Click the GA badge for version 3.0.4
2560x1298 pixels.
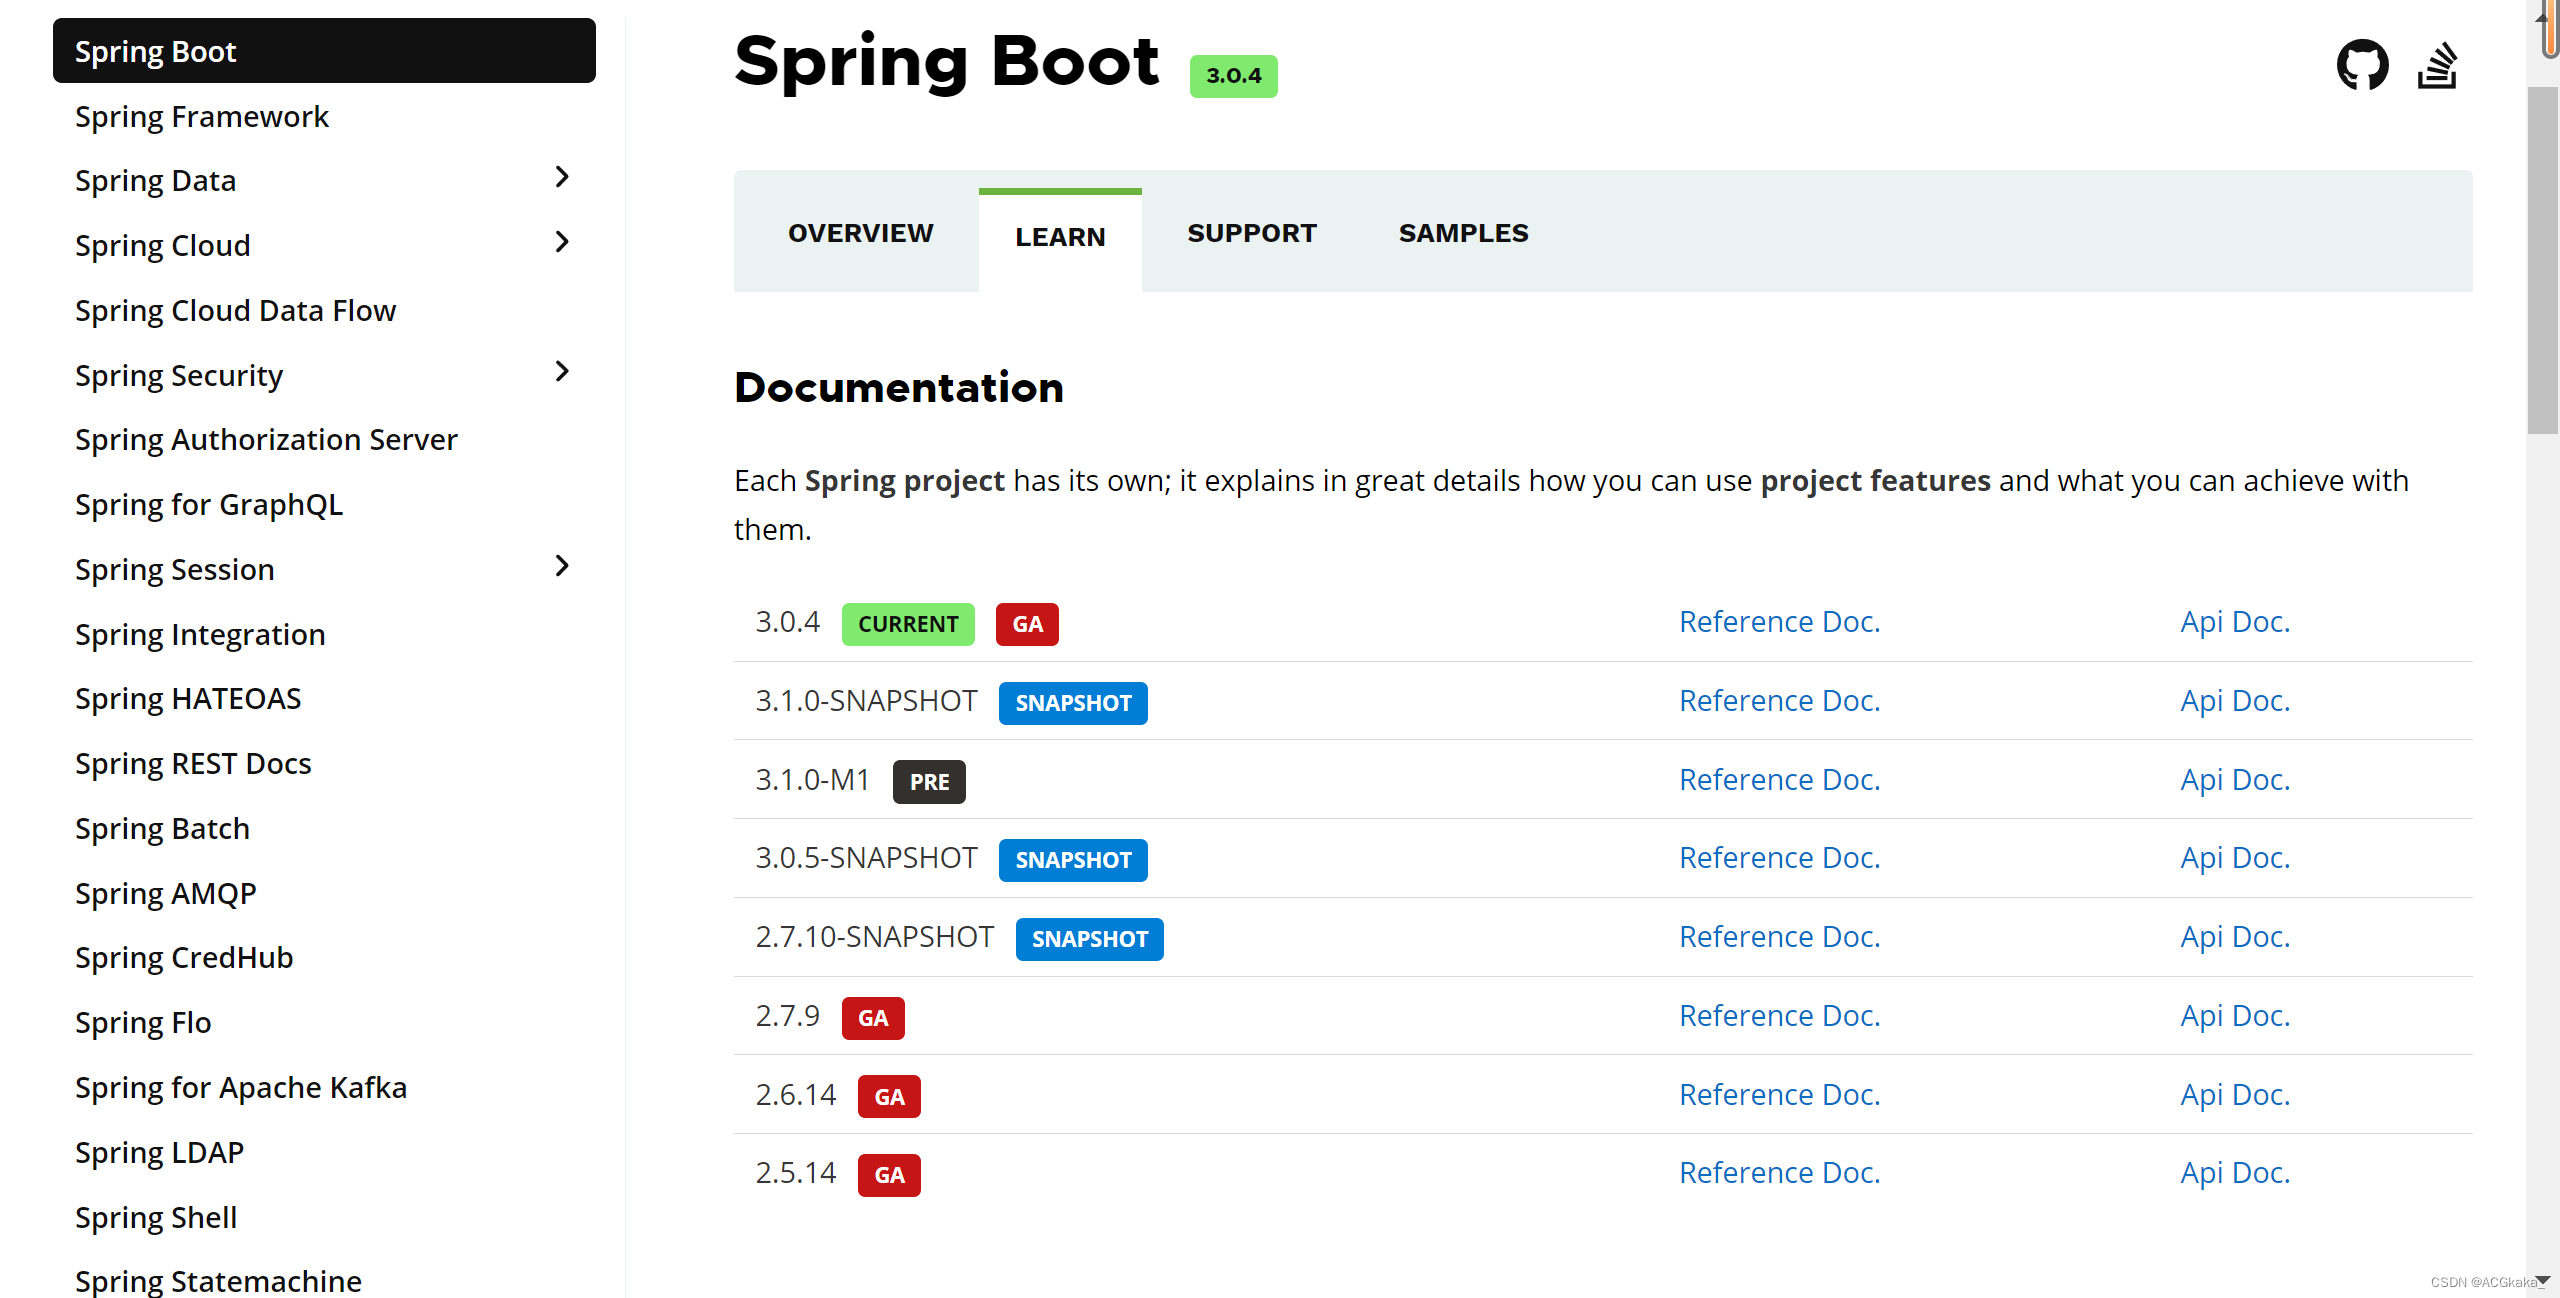(x=1026, y=623)
